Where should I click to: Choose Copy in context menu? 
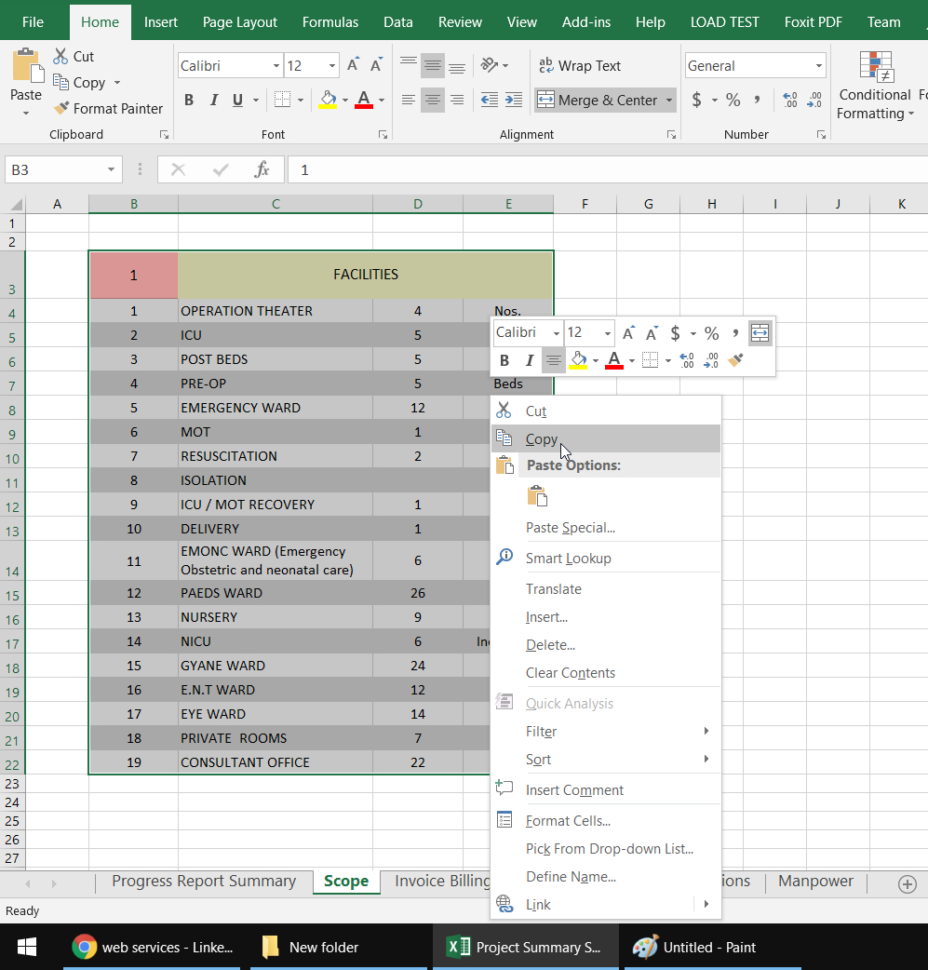coord(606,439)
